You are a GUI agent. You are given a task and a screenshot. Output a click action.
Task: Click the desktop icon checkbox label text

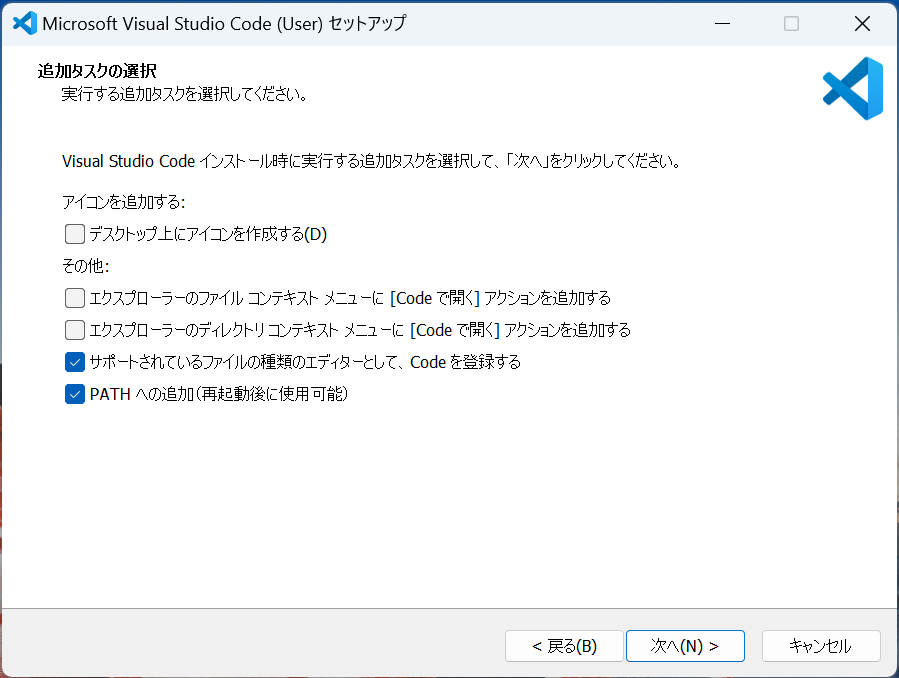click(x=210, y=233)
